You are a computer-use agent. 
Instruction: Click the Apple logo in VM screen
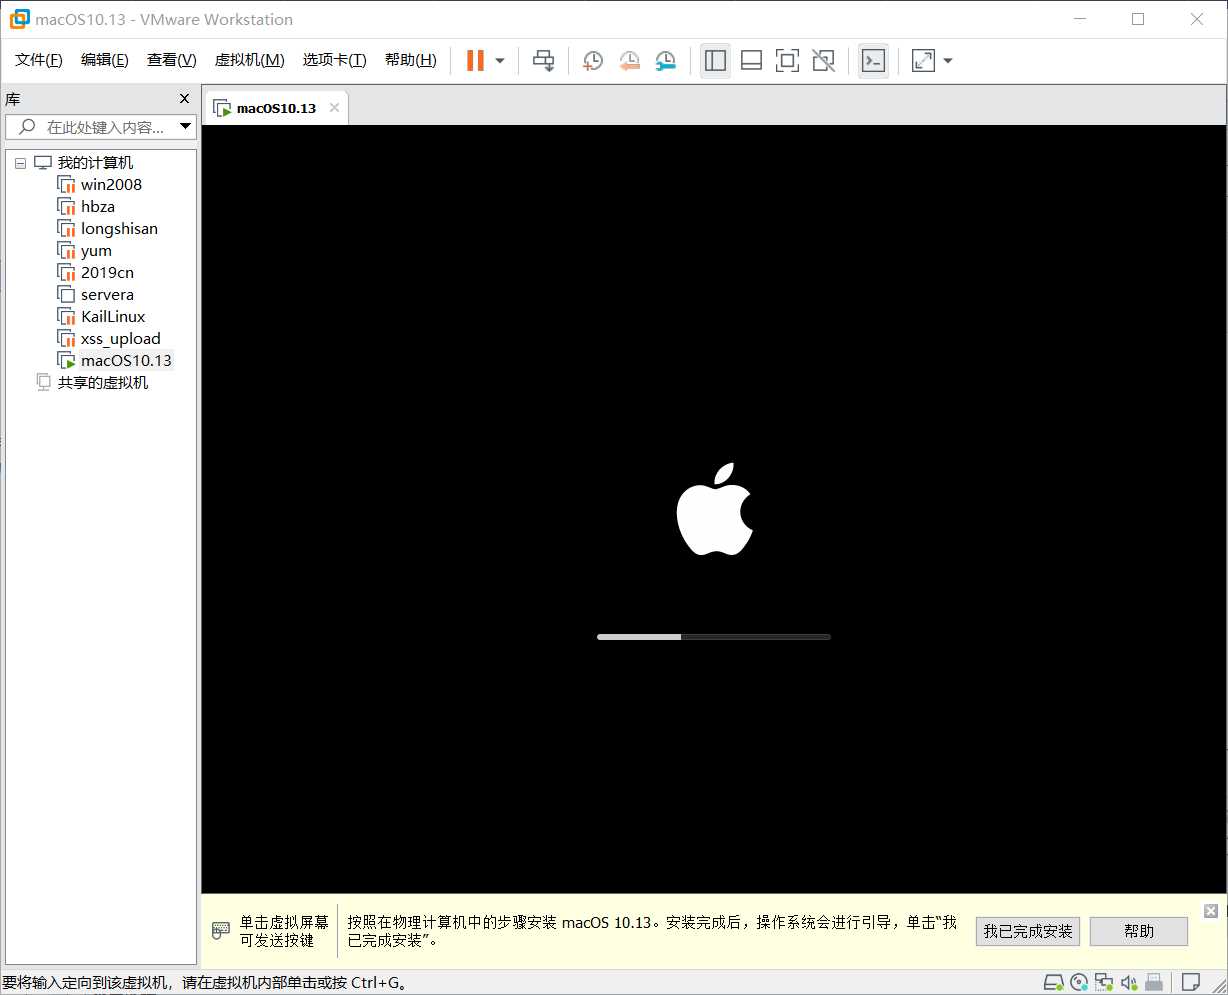point(714,509)
